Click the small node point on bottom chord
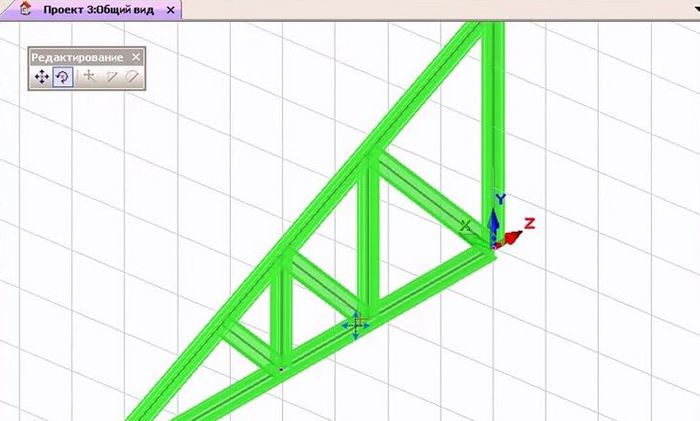700x421 pixels. (x=281, y=370)
